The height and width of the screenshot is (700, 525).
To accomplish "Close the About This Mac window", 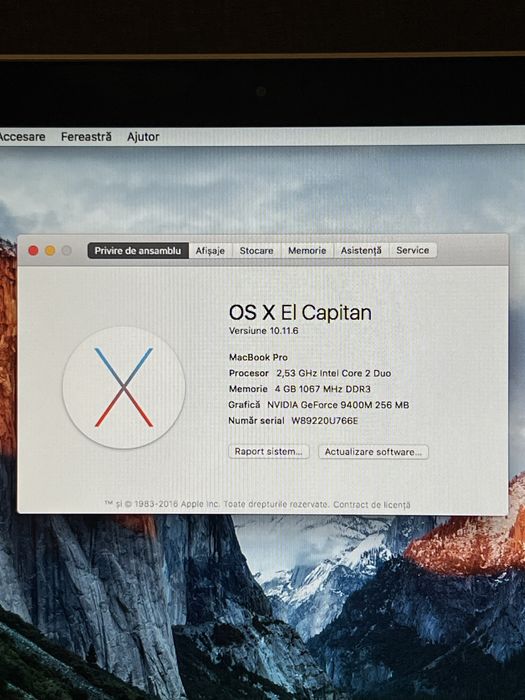I will (33, 250).
